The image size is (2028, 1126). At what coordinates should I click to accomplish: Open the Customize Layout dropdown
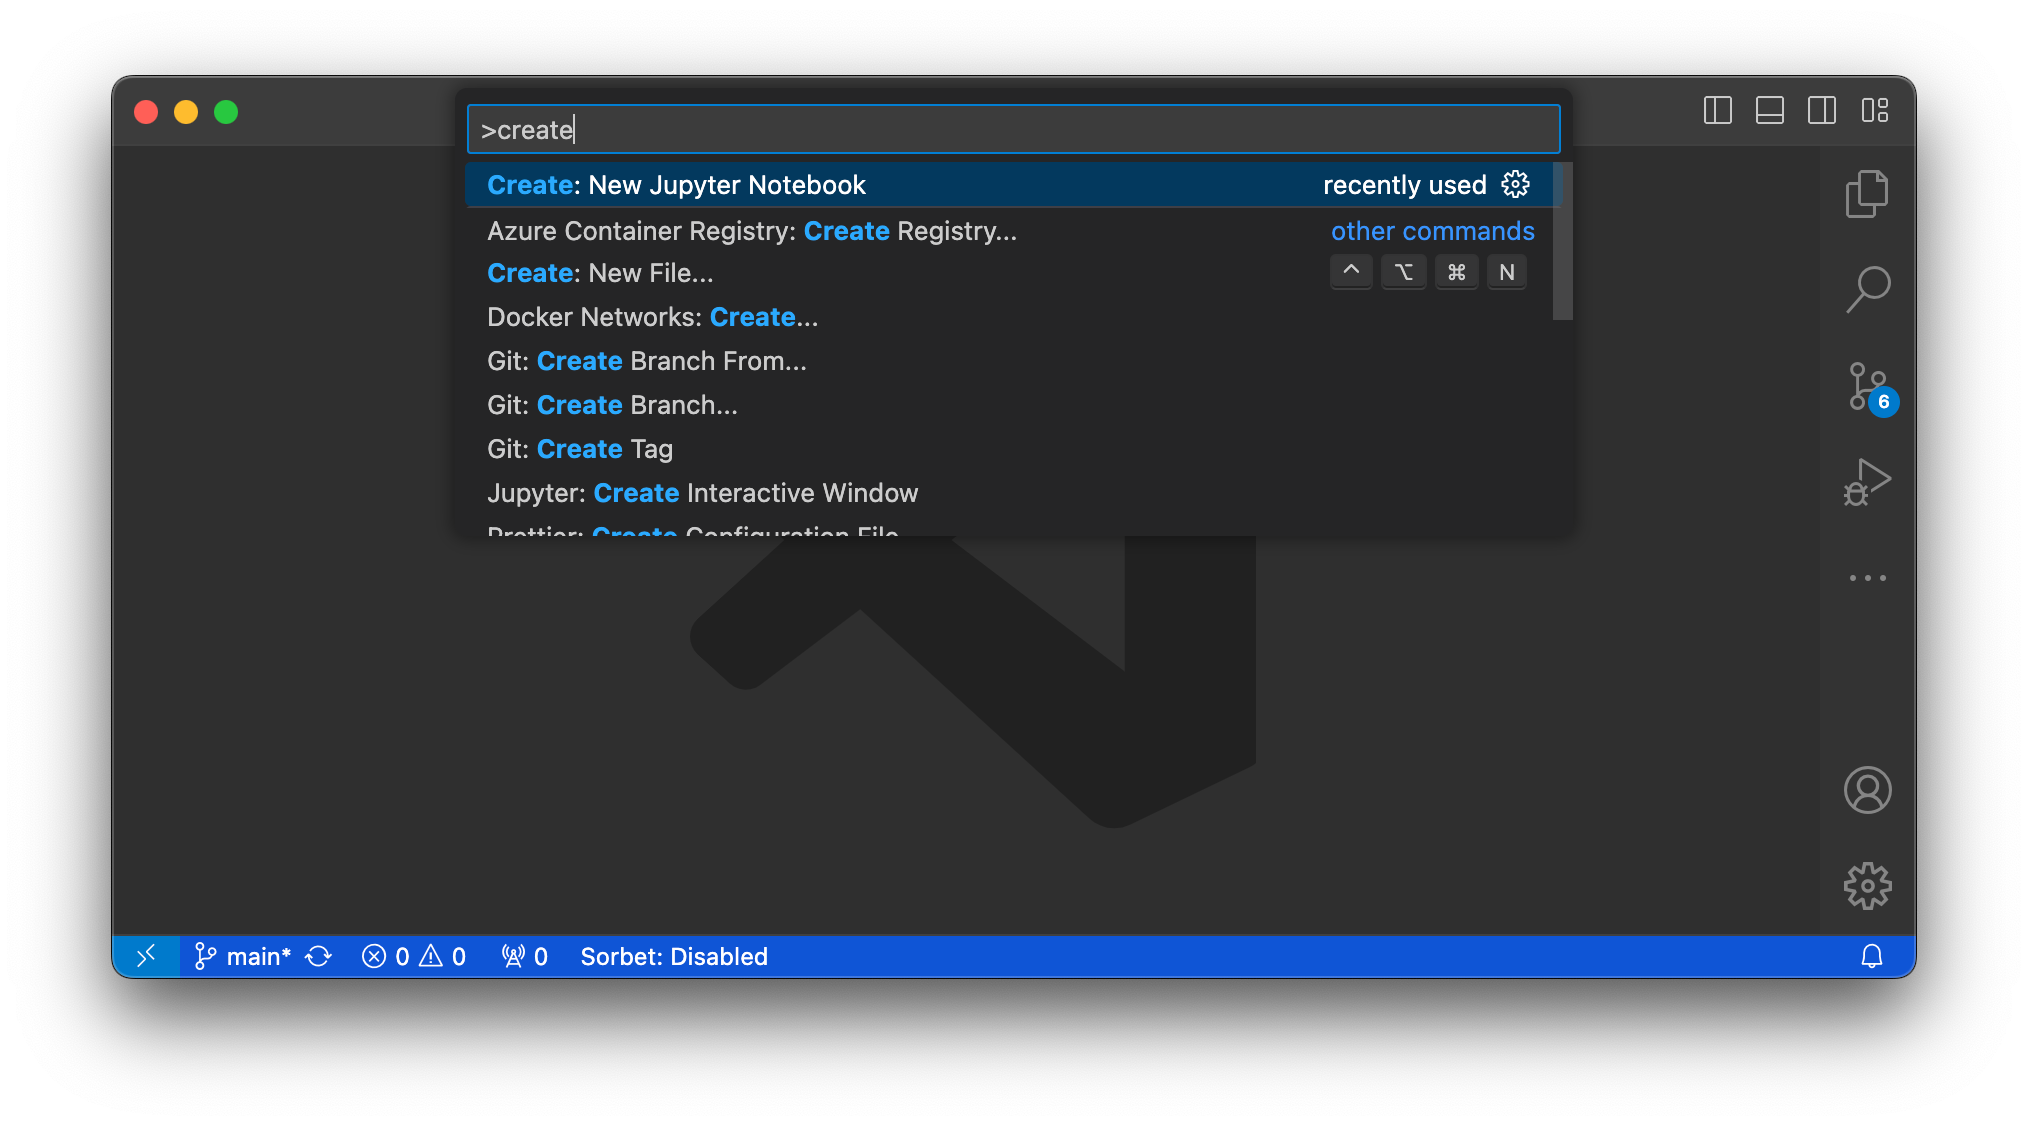click(x=1874, y=110)
